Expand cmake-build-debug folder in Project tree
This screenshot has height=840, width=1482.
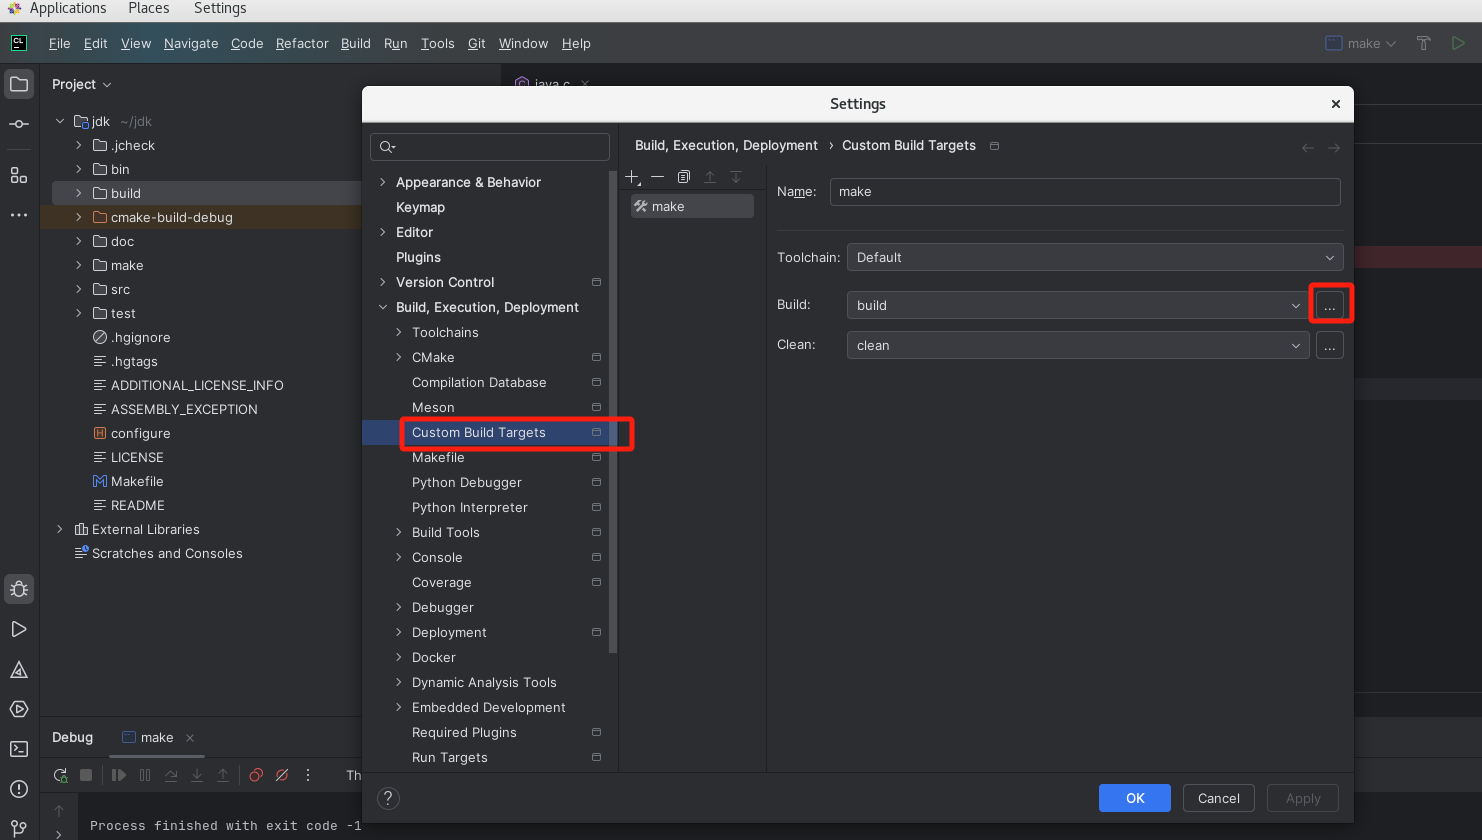79,217
